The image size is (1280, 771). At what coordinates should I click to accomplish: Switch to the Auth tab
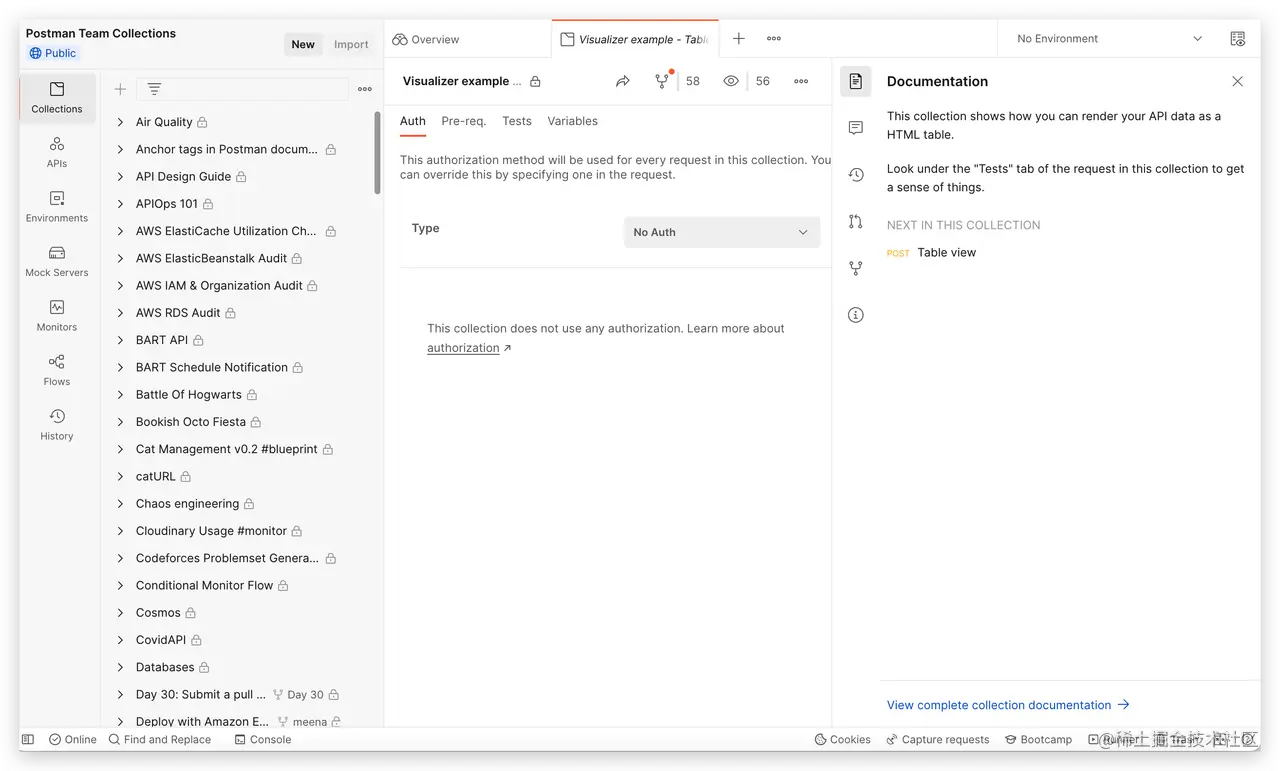pos(413,121)
